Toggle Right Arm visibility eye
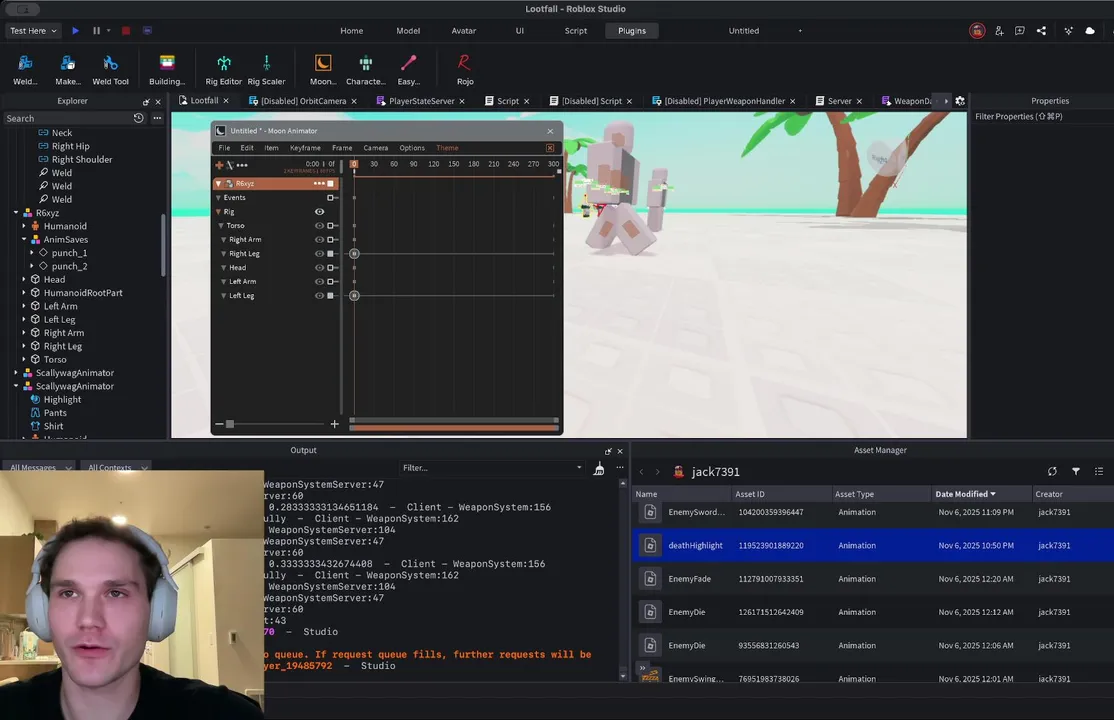Viewport: 1114px width, 720px height. (320, 240)
